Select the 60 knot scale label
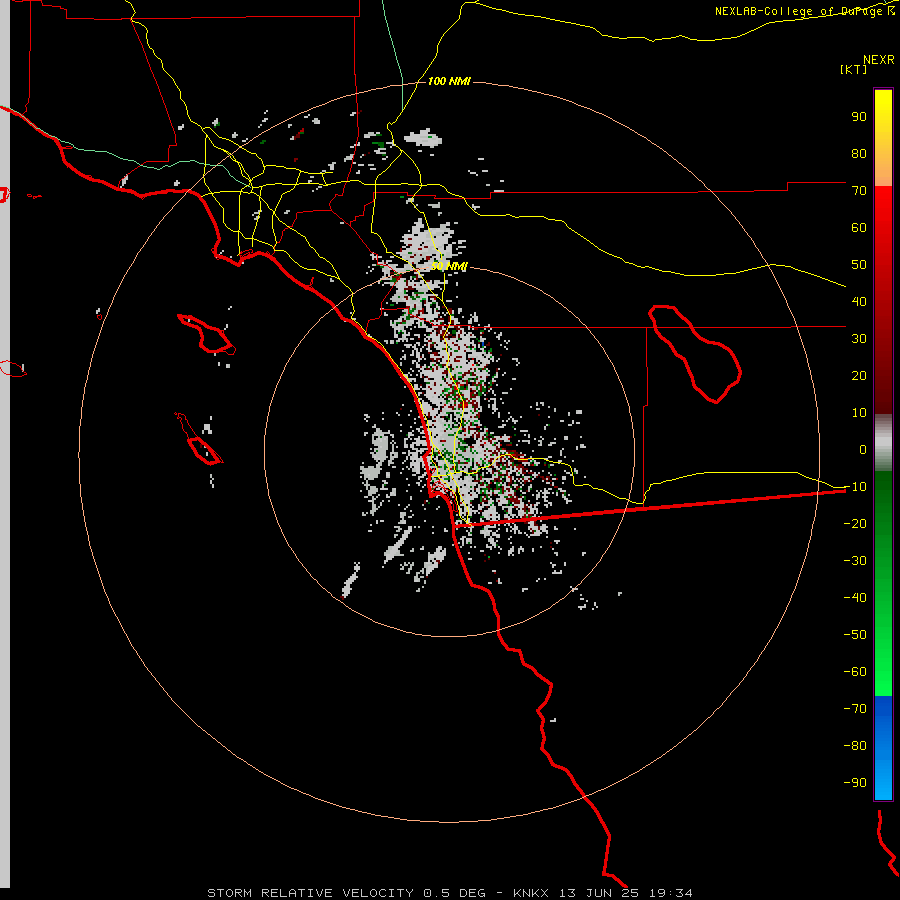The image size is (900, 900). point(859,228)
